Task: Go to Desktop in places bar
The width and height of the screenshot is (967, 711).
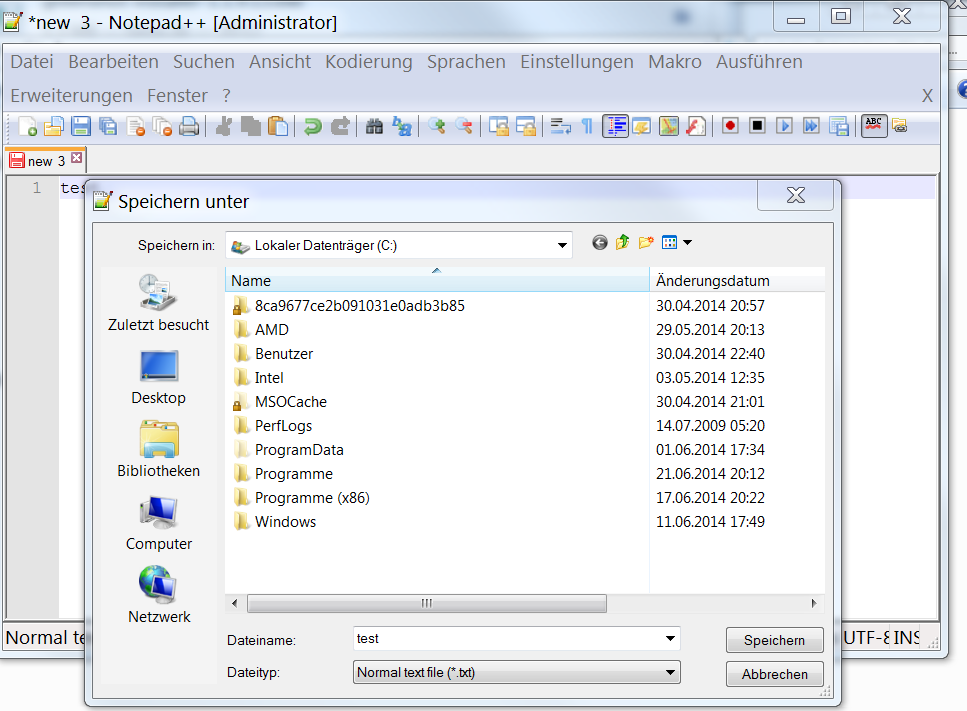Action: pos(158,377)
